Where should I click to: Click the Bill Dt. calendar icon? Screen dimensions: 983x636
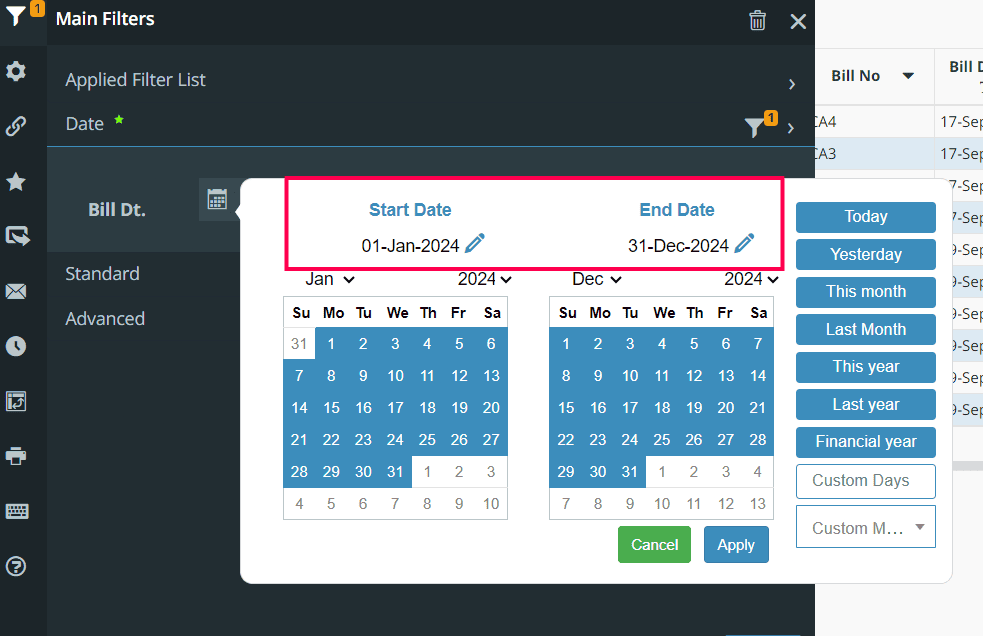coord(217,199)
